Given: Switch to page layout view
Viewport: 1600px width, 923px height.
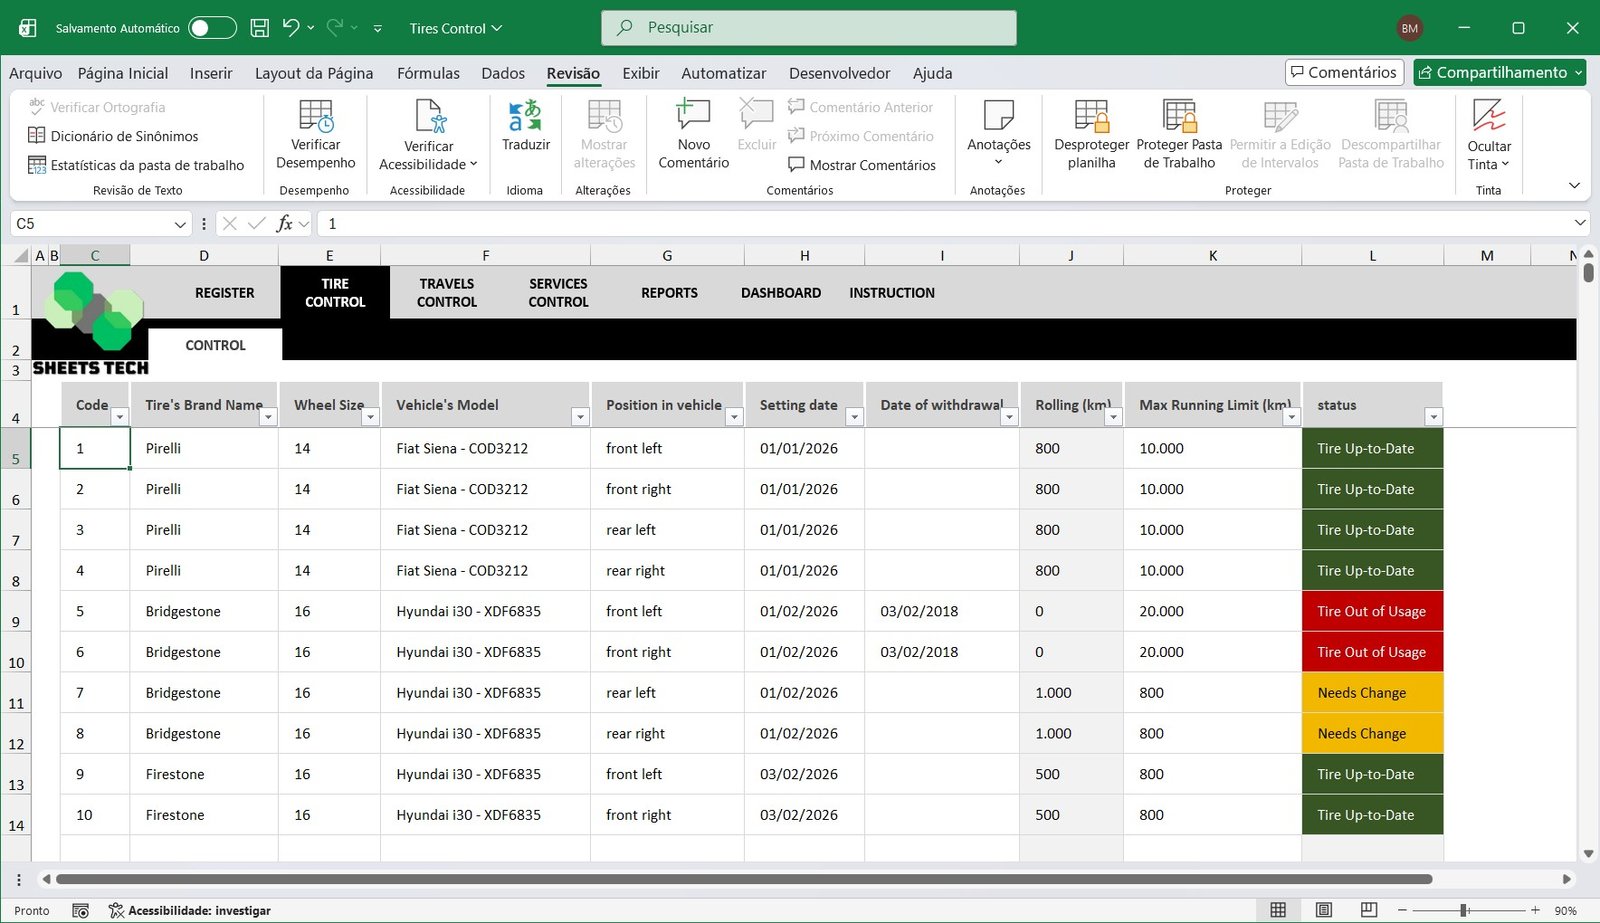Looking at the screenshot, I should click(1323, 910).
